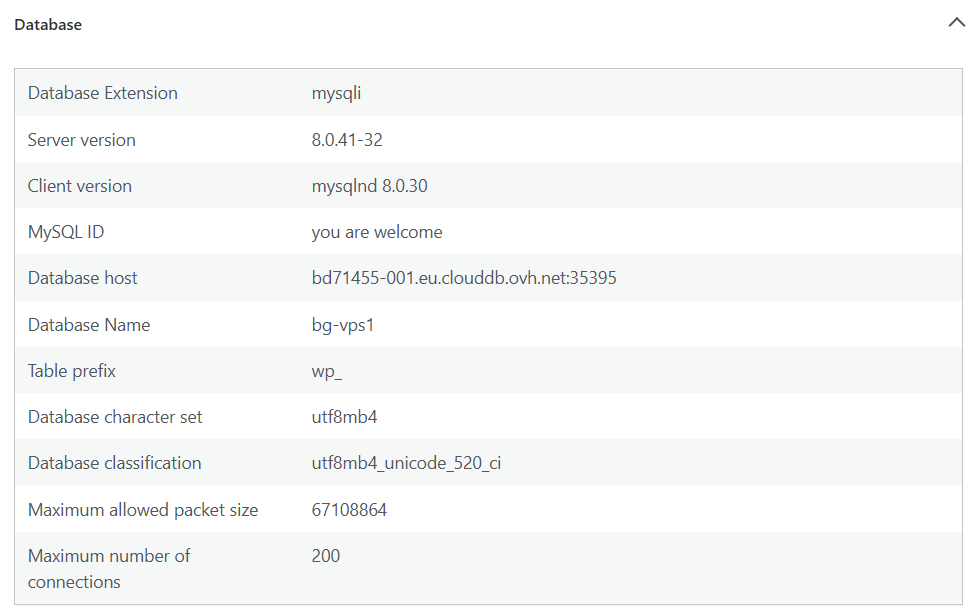Click the Database Name label

point(89,325)
